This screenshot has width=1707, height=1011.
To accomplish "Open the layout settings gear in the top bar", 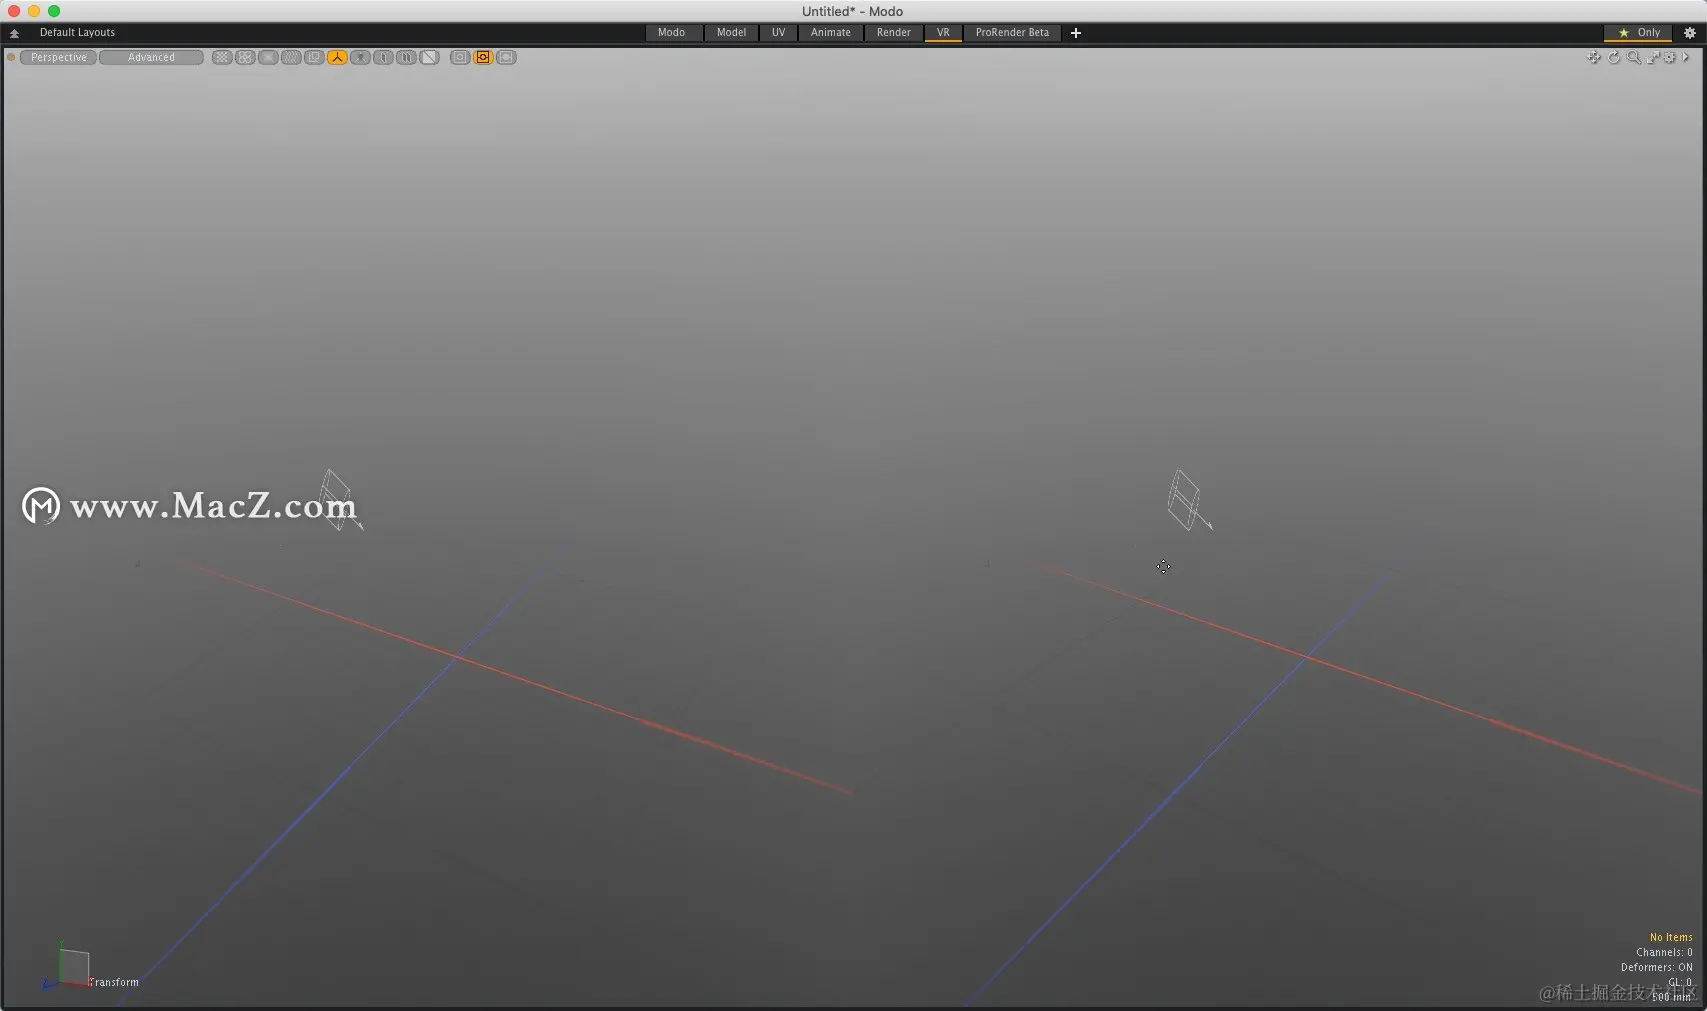I will (1690, 33).
